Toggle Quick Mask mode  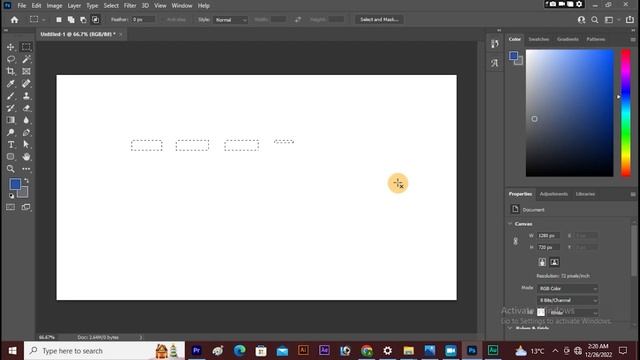(11, 207)
